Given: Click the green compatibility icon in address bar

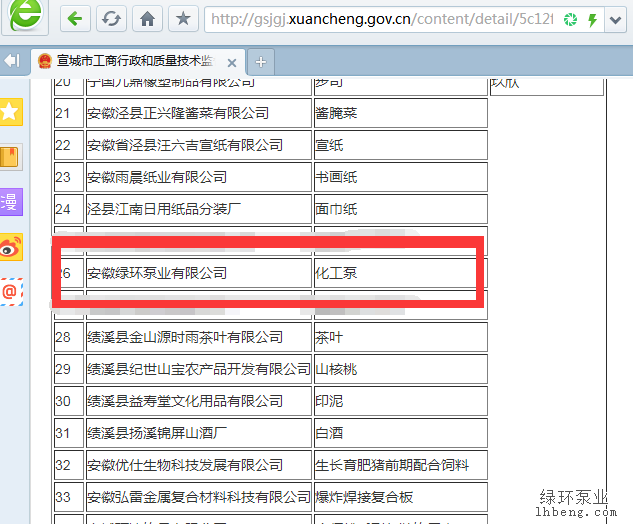Looking at the screenshot, I should click(571, 20).
